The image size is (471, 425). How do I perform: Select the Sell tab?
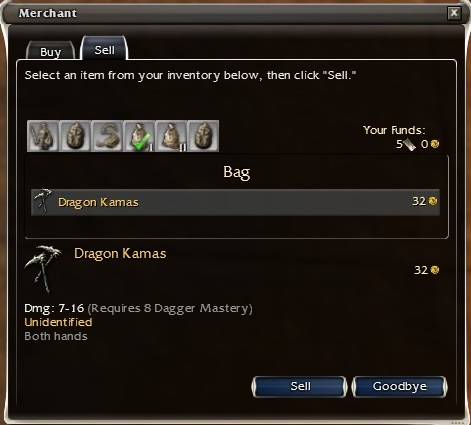pyautogui.click(x=104, y=49)
